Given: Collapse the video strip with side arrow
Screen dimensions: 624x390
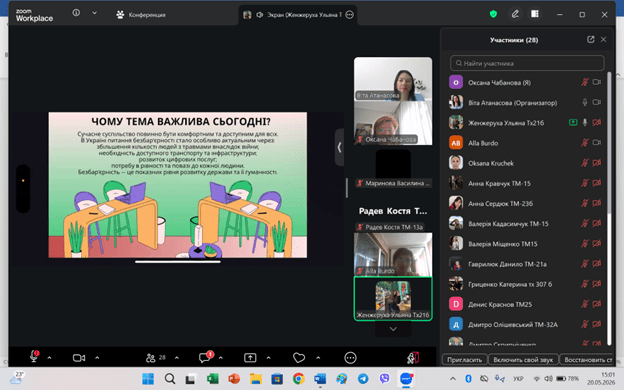Looking at the screenshot, I should [339, 147].
